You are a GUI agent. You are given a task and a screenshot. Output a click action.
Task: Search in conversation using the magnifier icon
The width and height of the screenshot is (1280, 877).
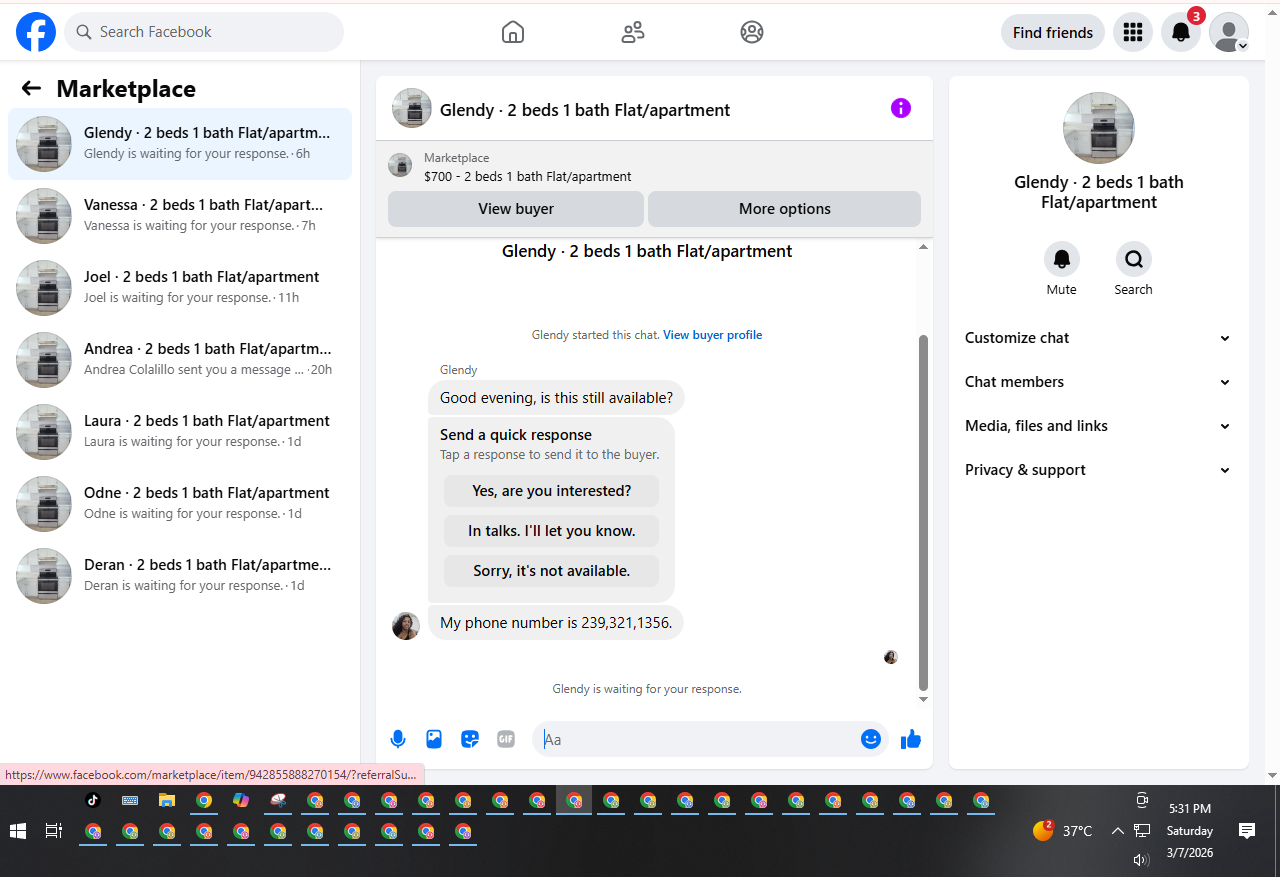coord(1134,259)
